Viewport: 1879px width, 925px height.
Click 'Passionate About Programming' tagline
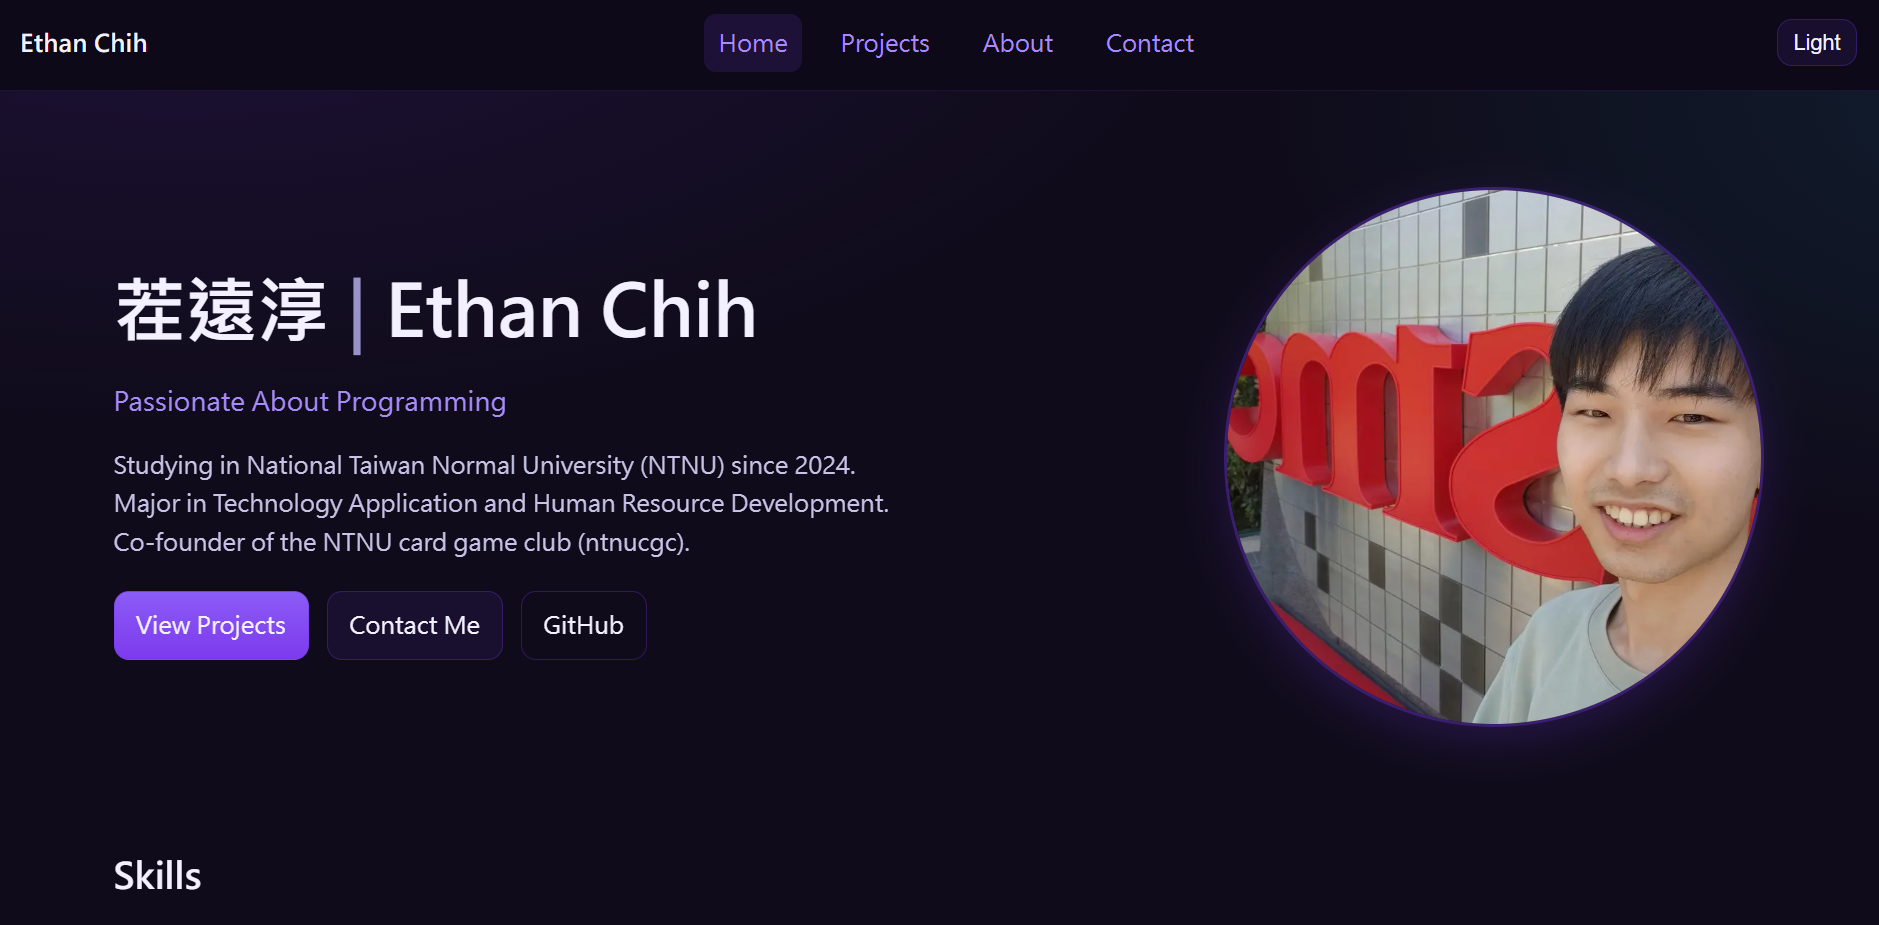coord(310,401)
